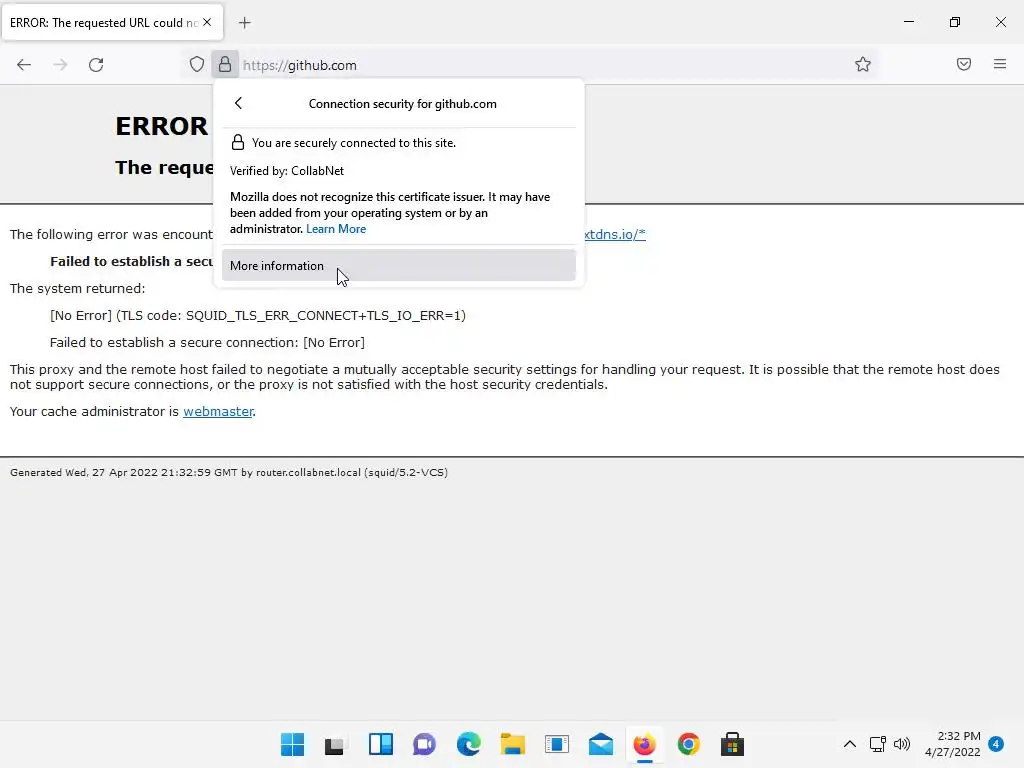Open the network status tray icon

pos(878,744)
